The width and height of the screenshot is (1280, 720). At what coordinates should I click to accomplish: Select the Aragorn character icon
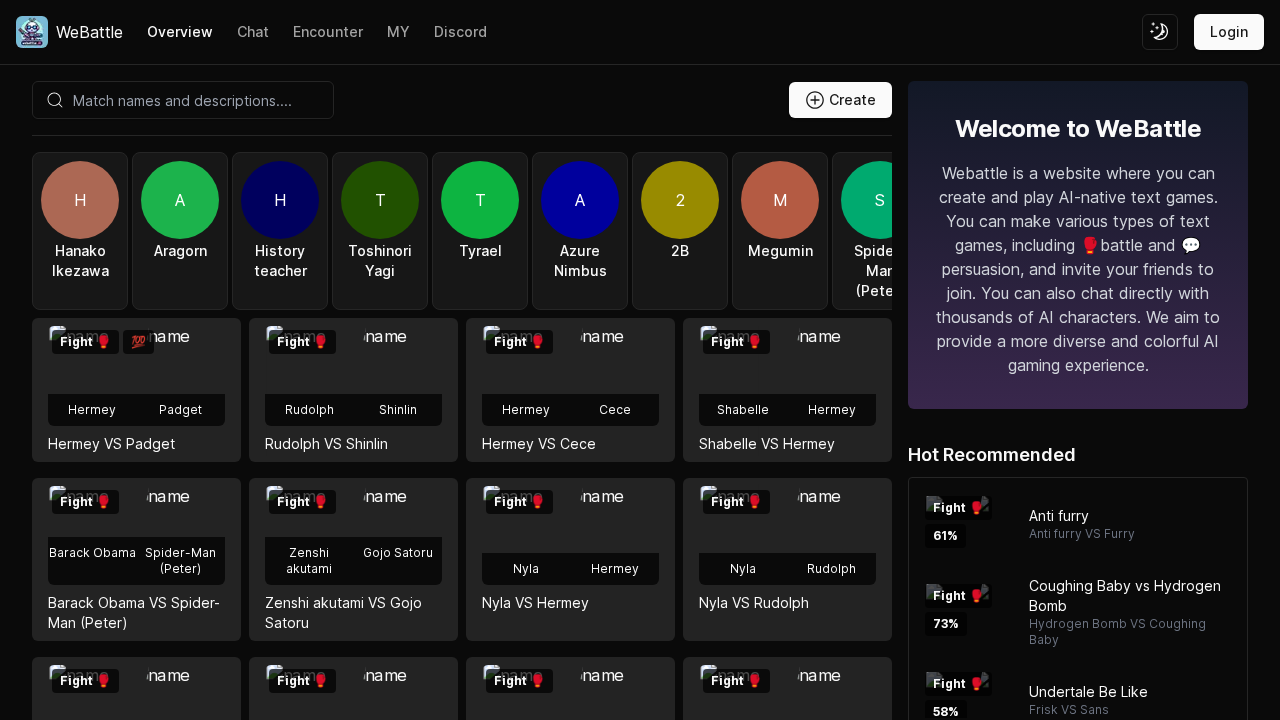180,200
